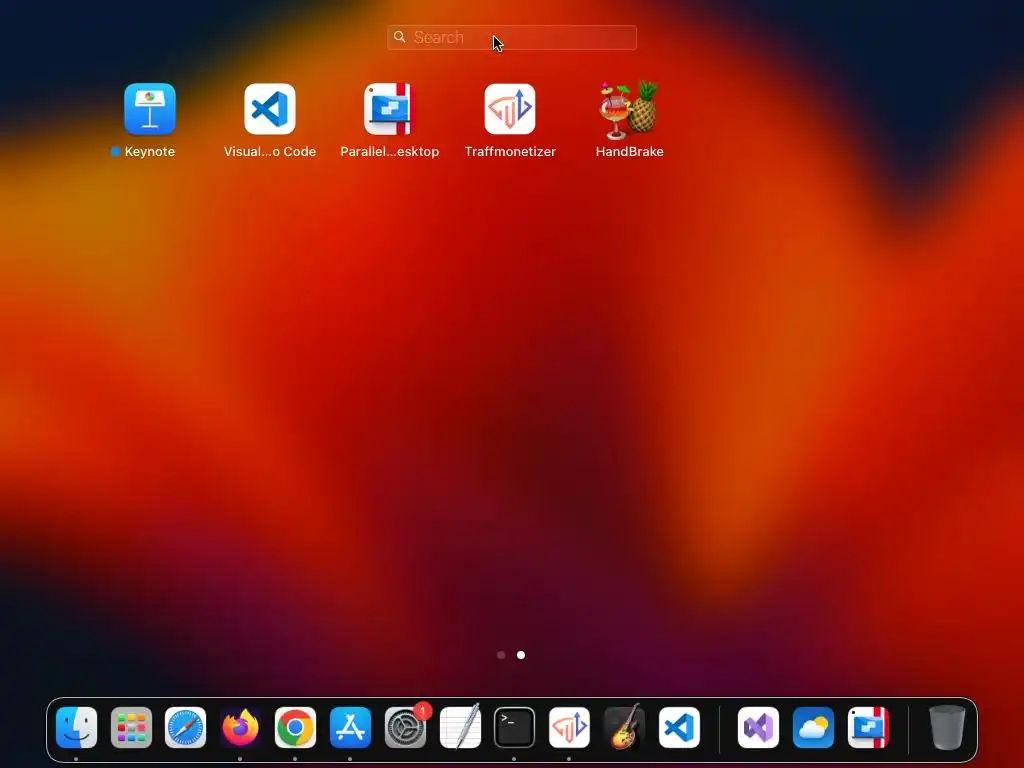Open System Settings with badge in Dock
This screenshot has width=1024, height=768.
(406, 727)
